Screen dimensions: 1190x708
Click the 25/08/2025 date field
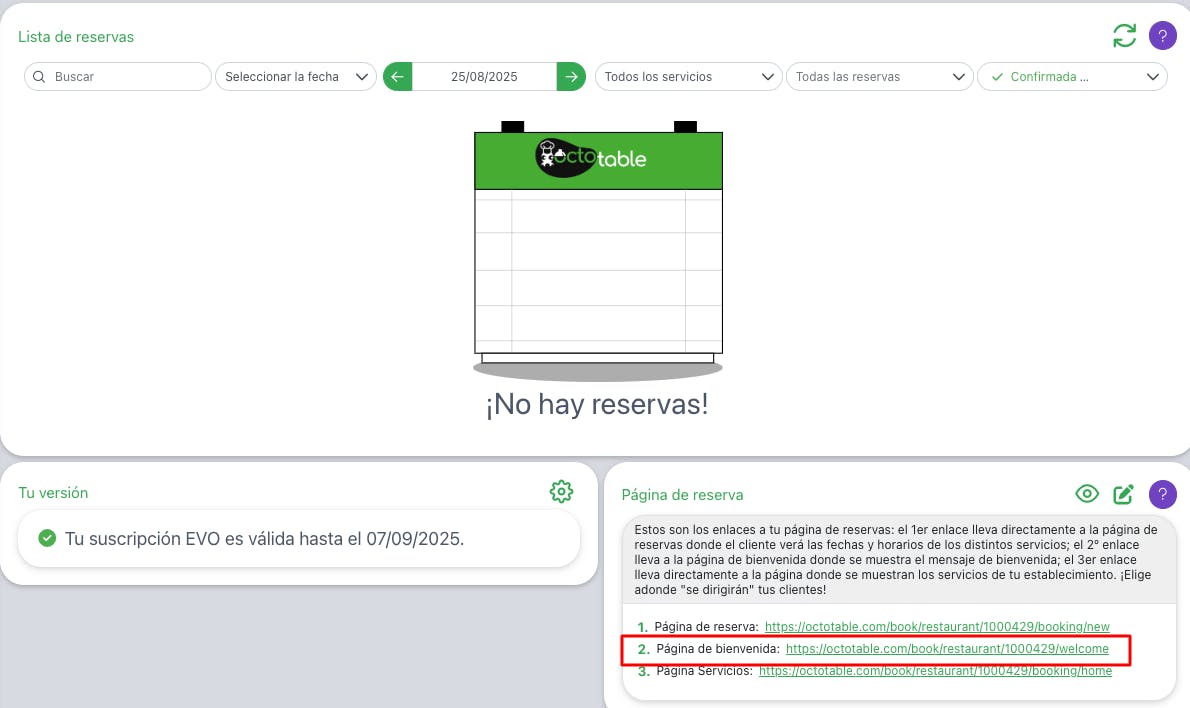tap(484, 77)
